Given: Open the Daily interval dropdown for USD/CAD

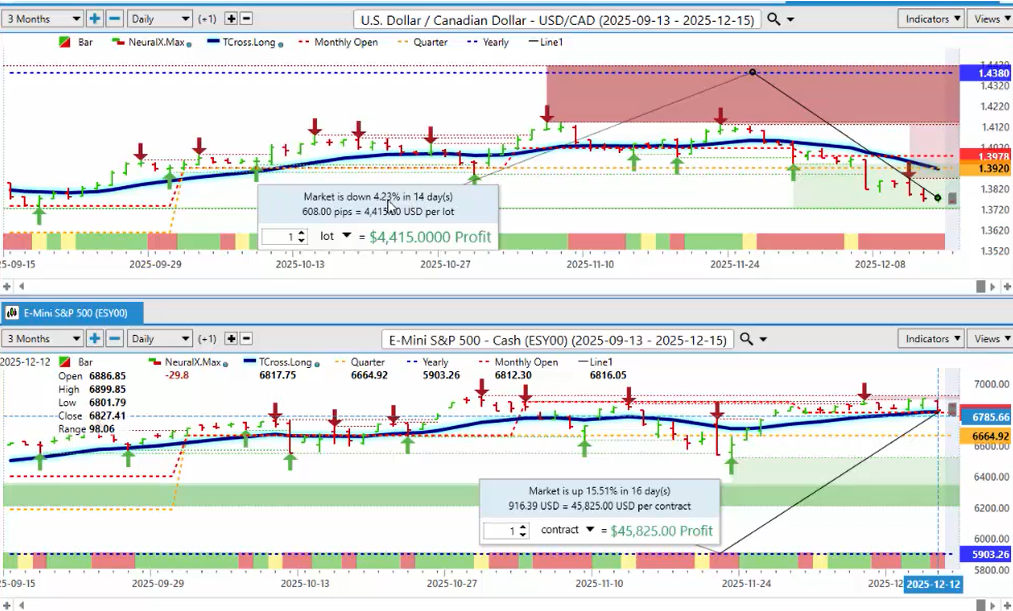Looking at the screenshot, I should click(159, 18).
